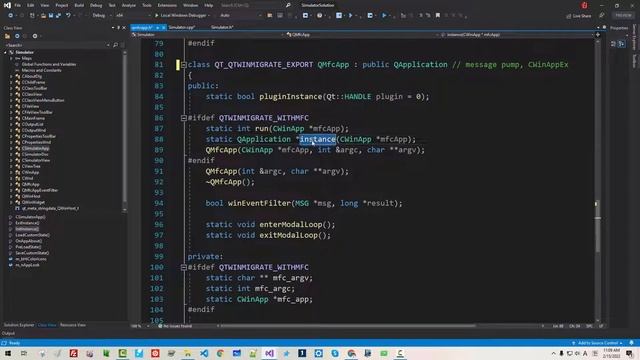Select Global Functions and Variables item
The width and height of the screenshot is (640, 360).
tap(49, 64)
